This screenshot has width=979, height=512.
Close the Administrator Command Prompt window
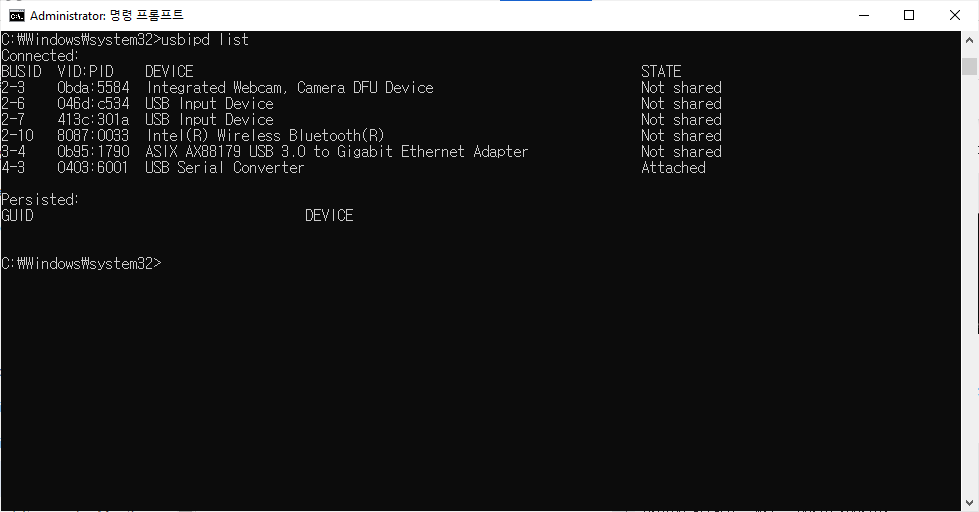pyautogui.click(x=955, y=15)
